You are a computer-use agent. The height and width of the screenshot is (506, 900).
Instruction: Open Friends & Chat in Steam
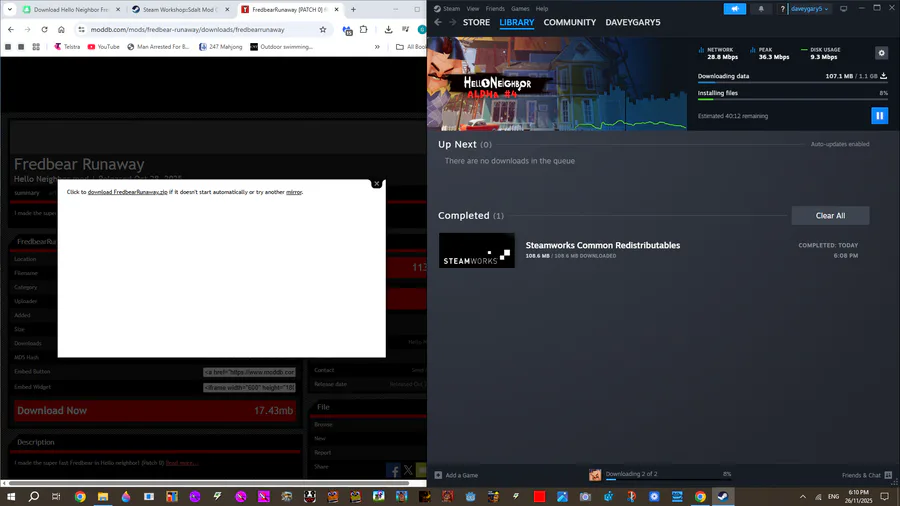[x=867, y=475]
